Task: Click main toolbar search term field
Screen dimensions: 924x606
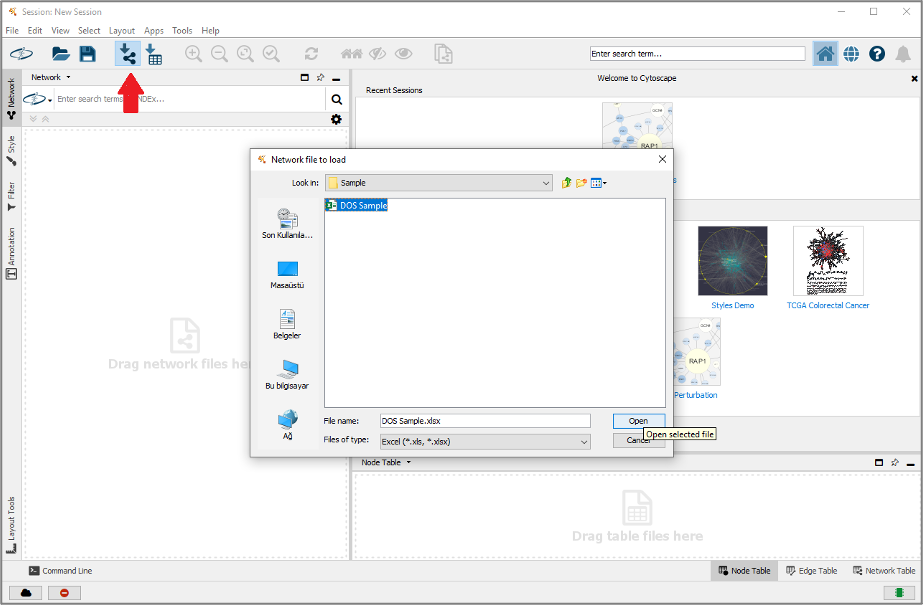Action: click(x=697, y=54)
